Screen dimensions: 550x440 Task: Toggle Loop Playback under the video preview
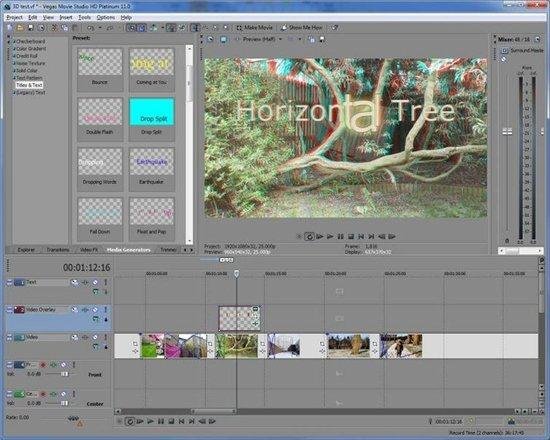pos(309,236)
